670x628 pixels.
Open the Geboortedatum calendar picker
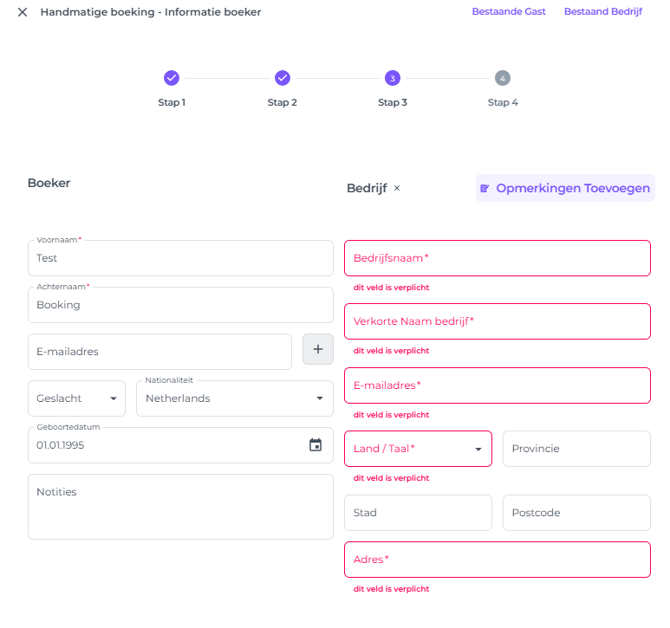click(x=315, y=445)
